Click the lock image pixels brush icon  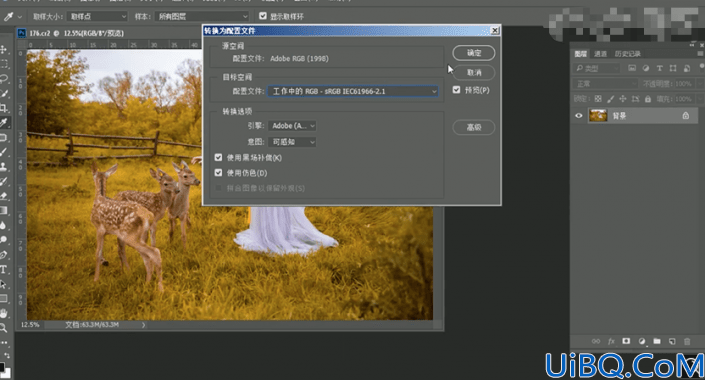tap(611, 98)
